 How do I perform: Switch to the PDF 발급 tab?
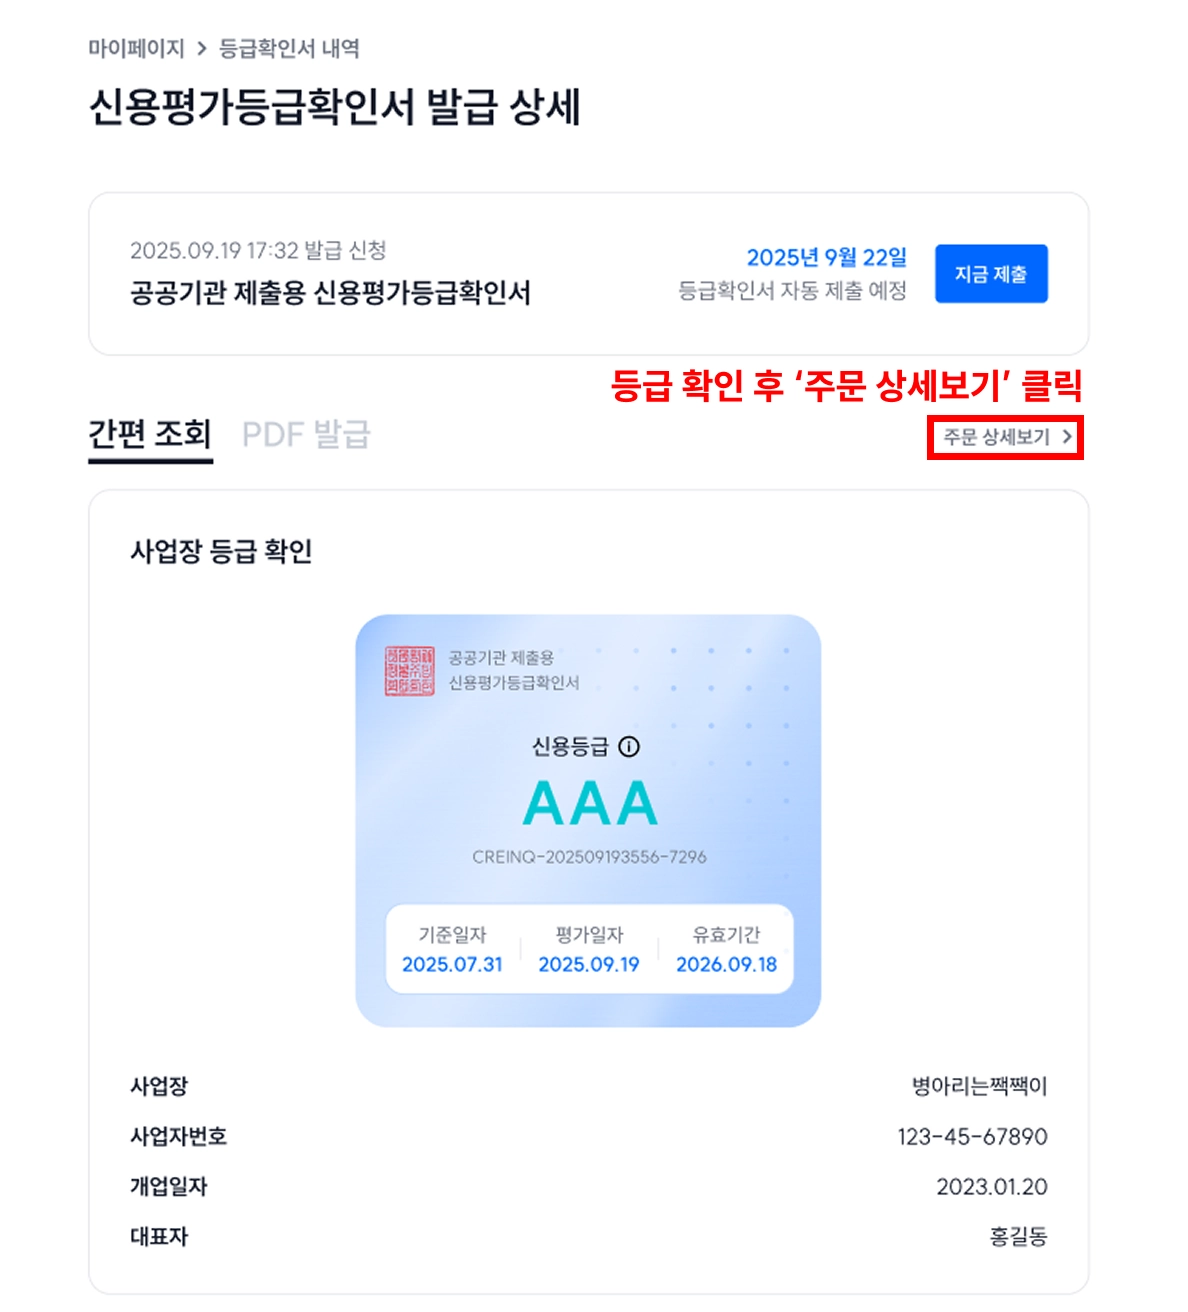[306, 435]
